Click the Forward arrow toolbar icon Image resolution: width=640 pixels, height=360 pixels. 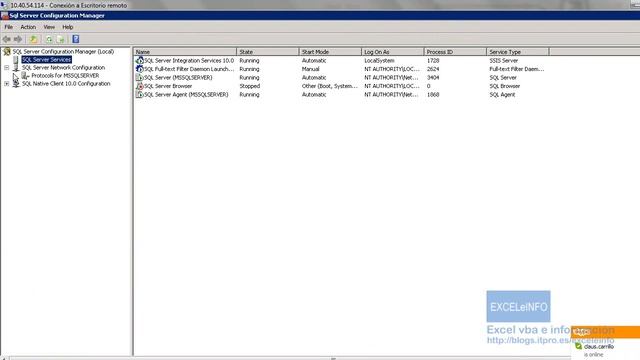pyautogui.click(x=18, y=39)
